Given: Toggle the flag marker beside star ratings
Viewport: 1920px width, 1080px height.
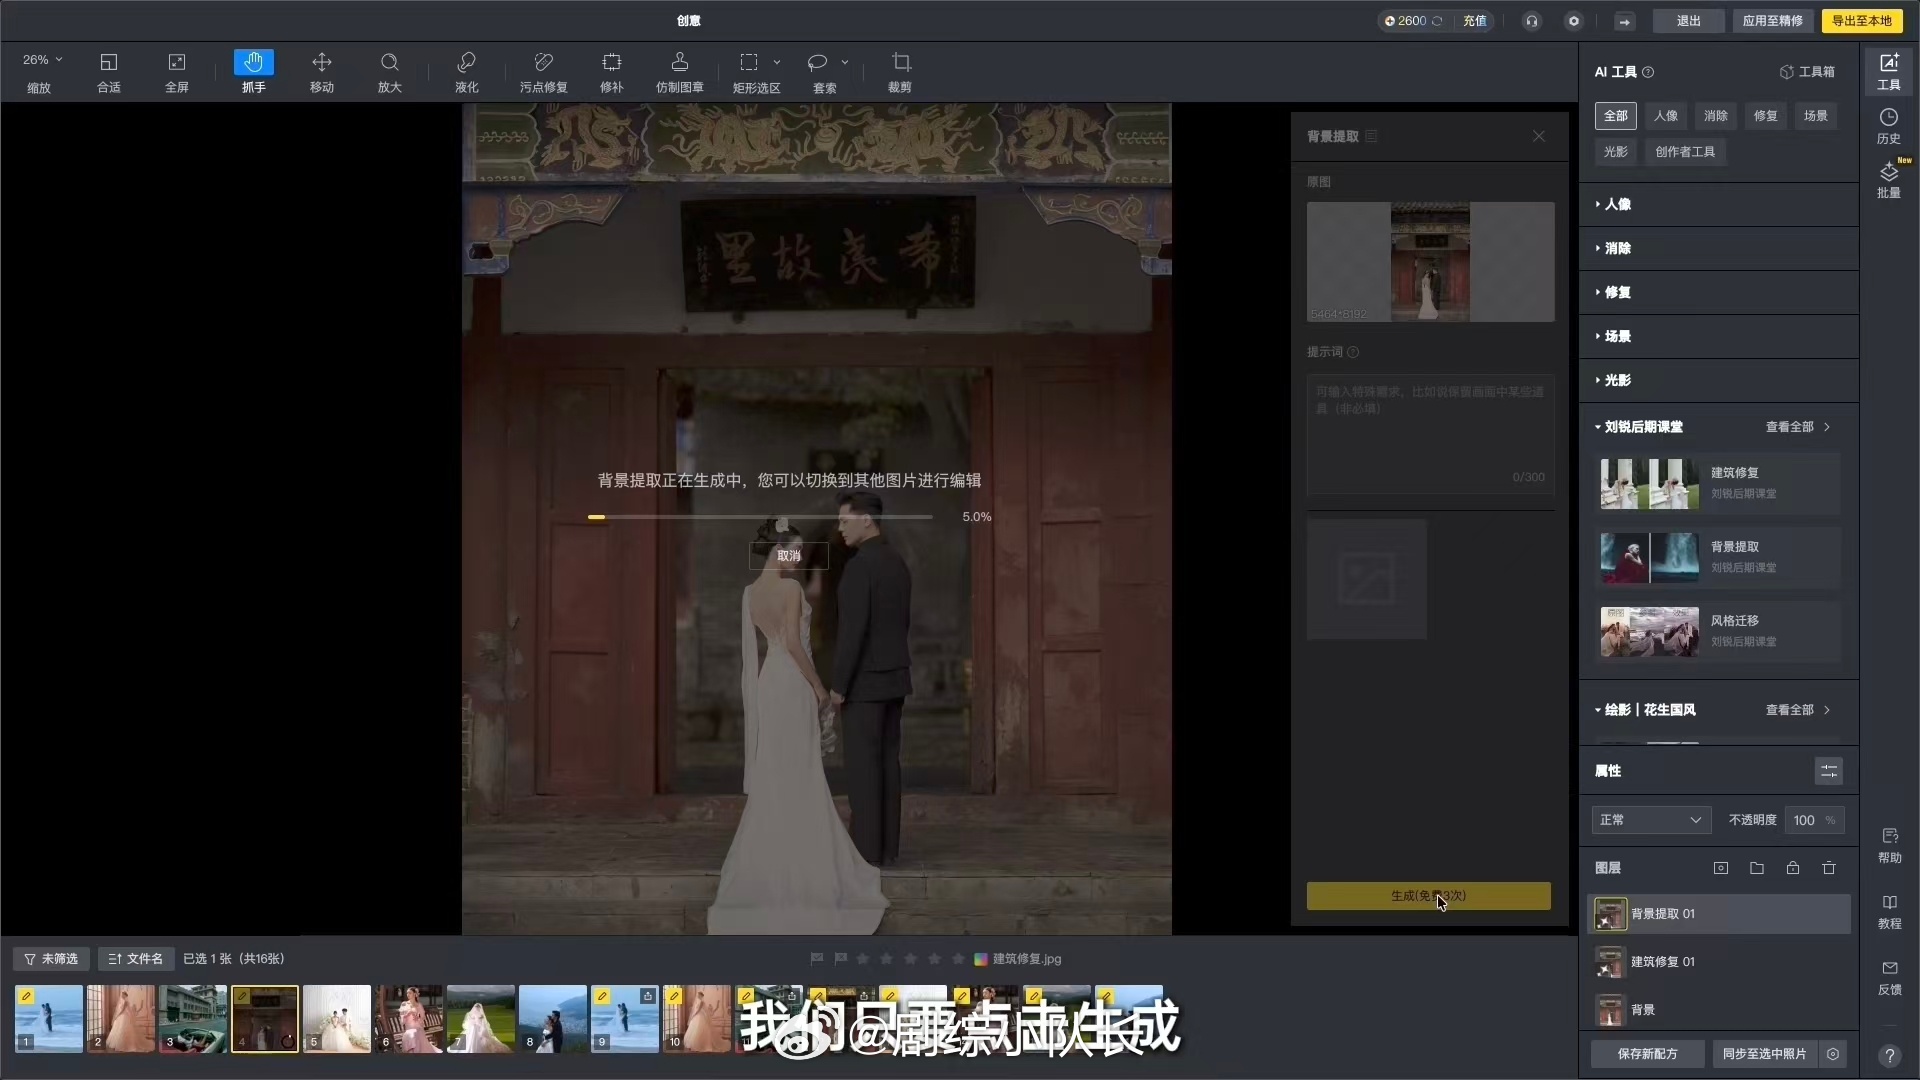Looking at the screenshot, I should coord(840,959).
